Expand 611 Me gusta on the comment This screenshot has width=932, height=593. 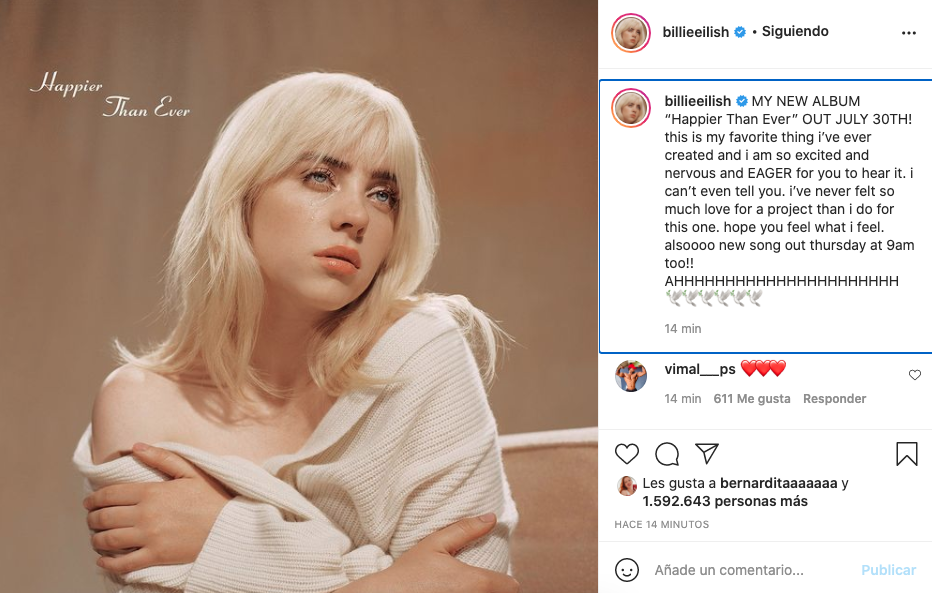point(751,398)
